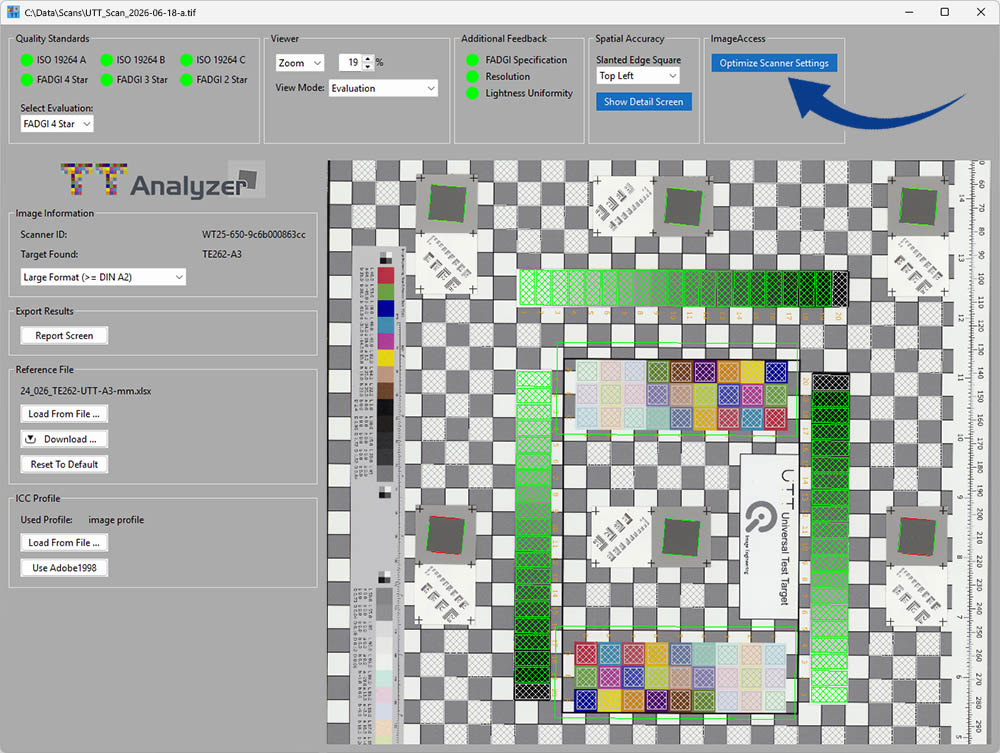The image size is (1000, 753).
Task: Click the green FADGI 4 Star status indicator
Action: tap(27, 80)
